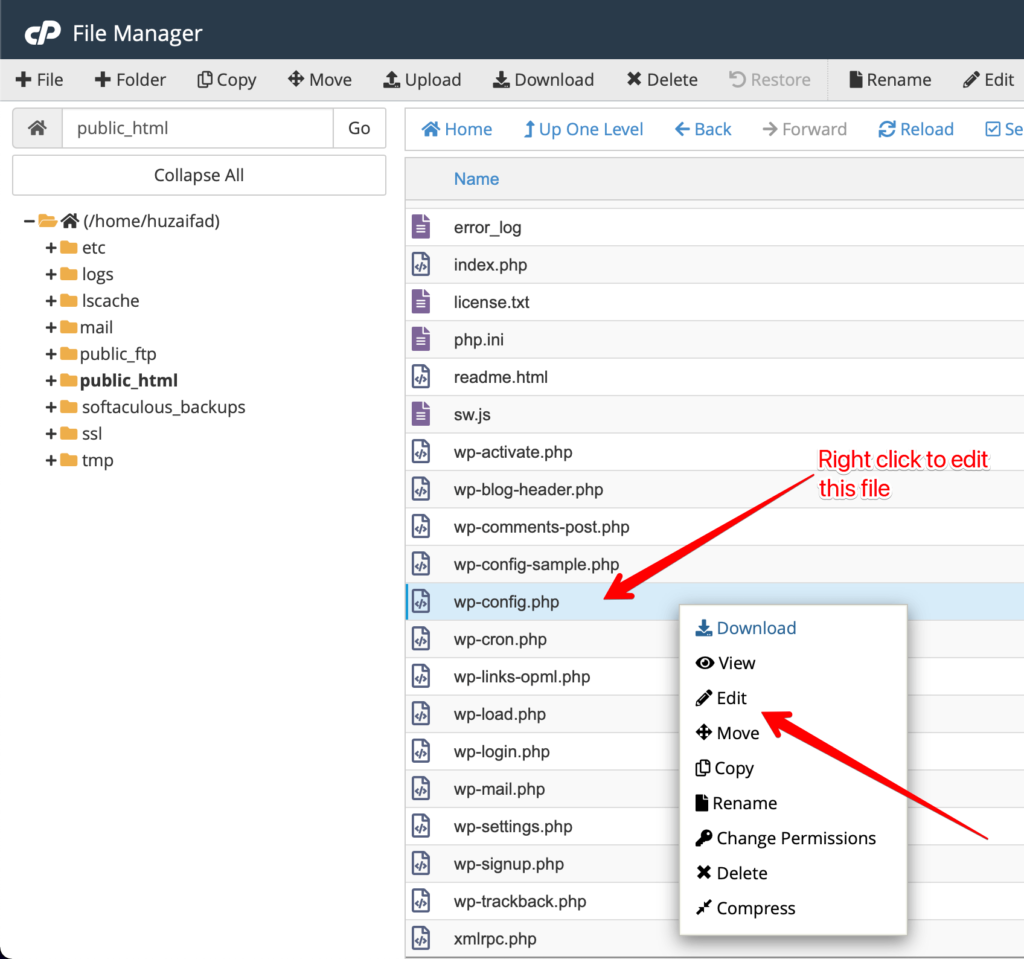The width and height of the screenshot is (1024, 959).
Task: Click the Go button
Action: point(359,129)
